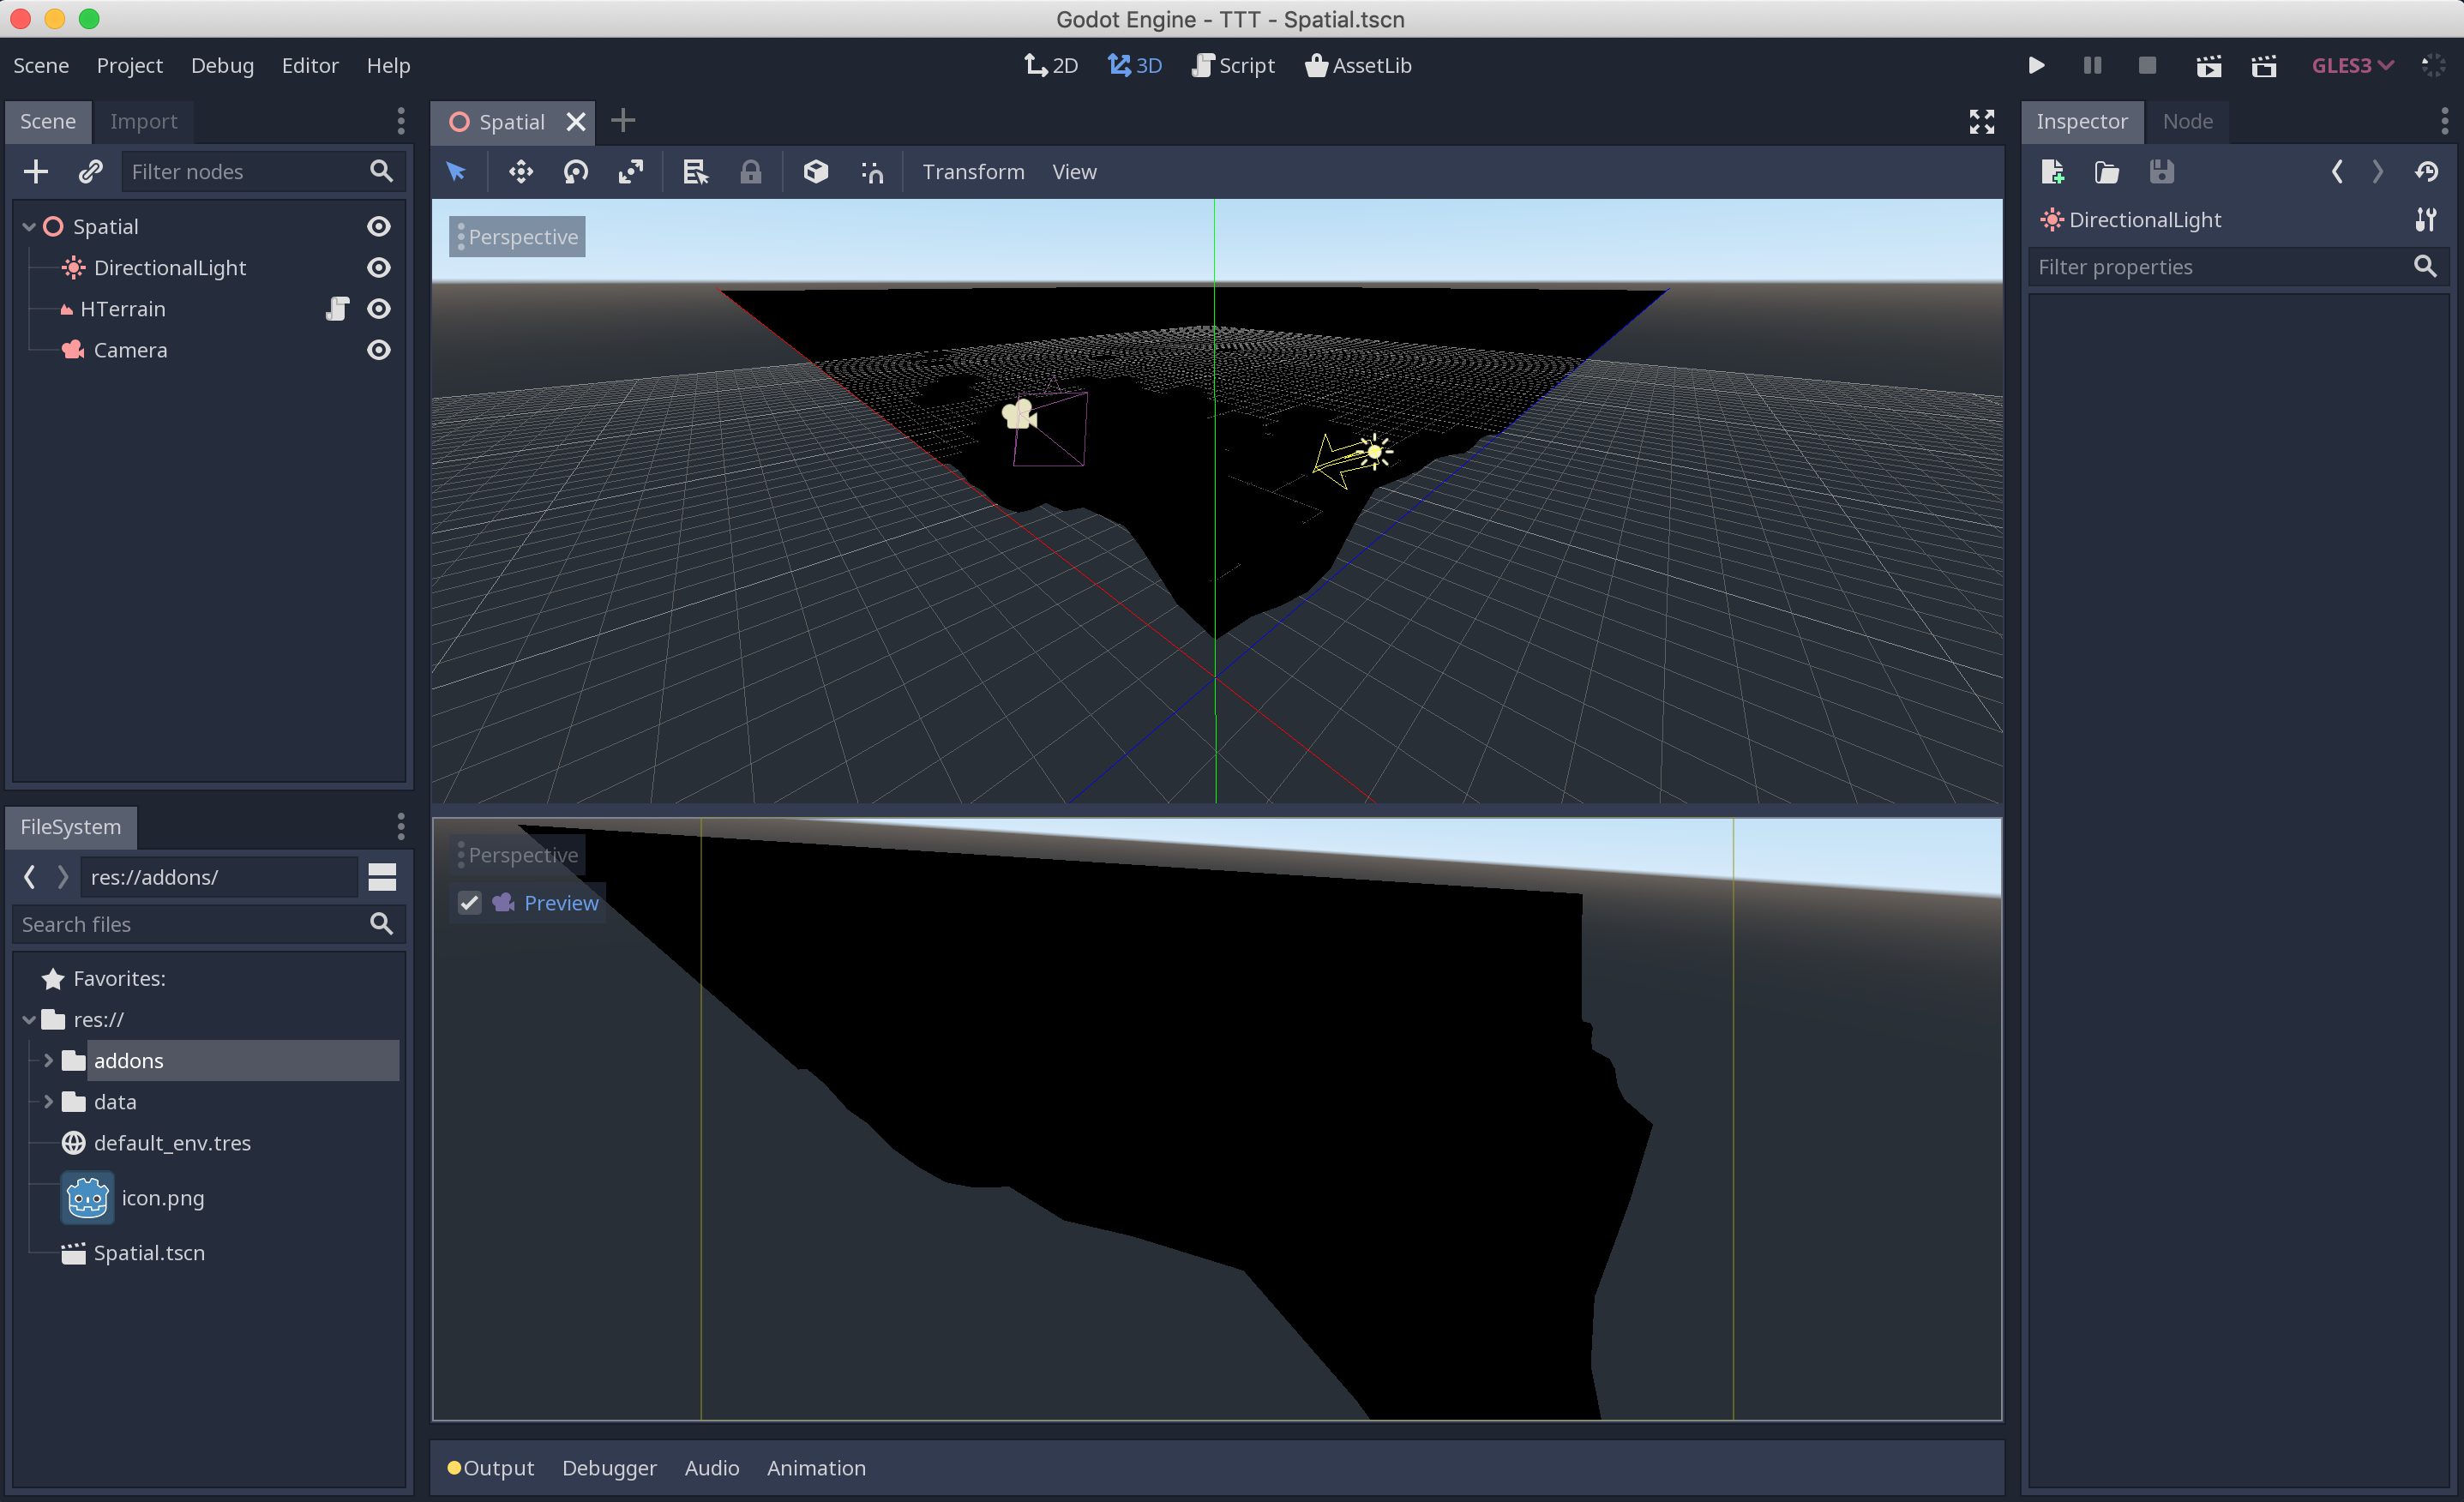Select the Move tool in the viewport toolbar
This screenshot has width=2464, height=1502.
[520, 171]
